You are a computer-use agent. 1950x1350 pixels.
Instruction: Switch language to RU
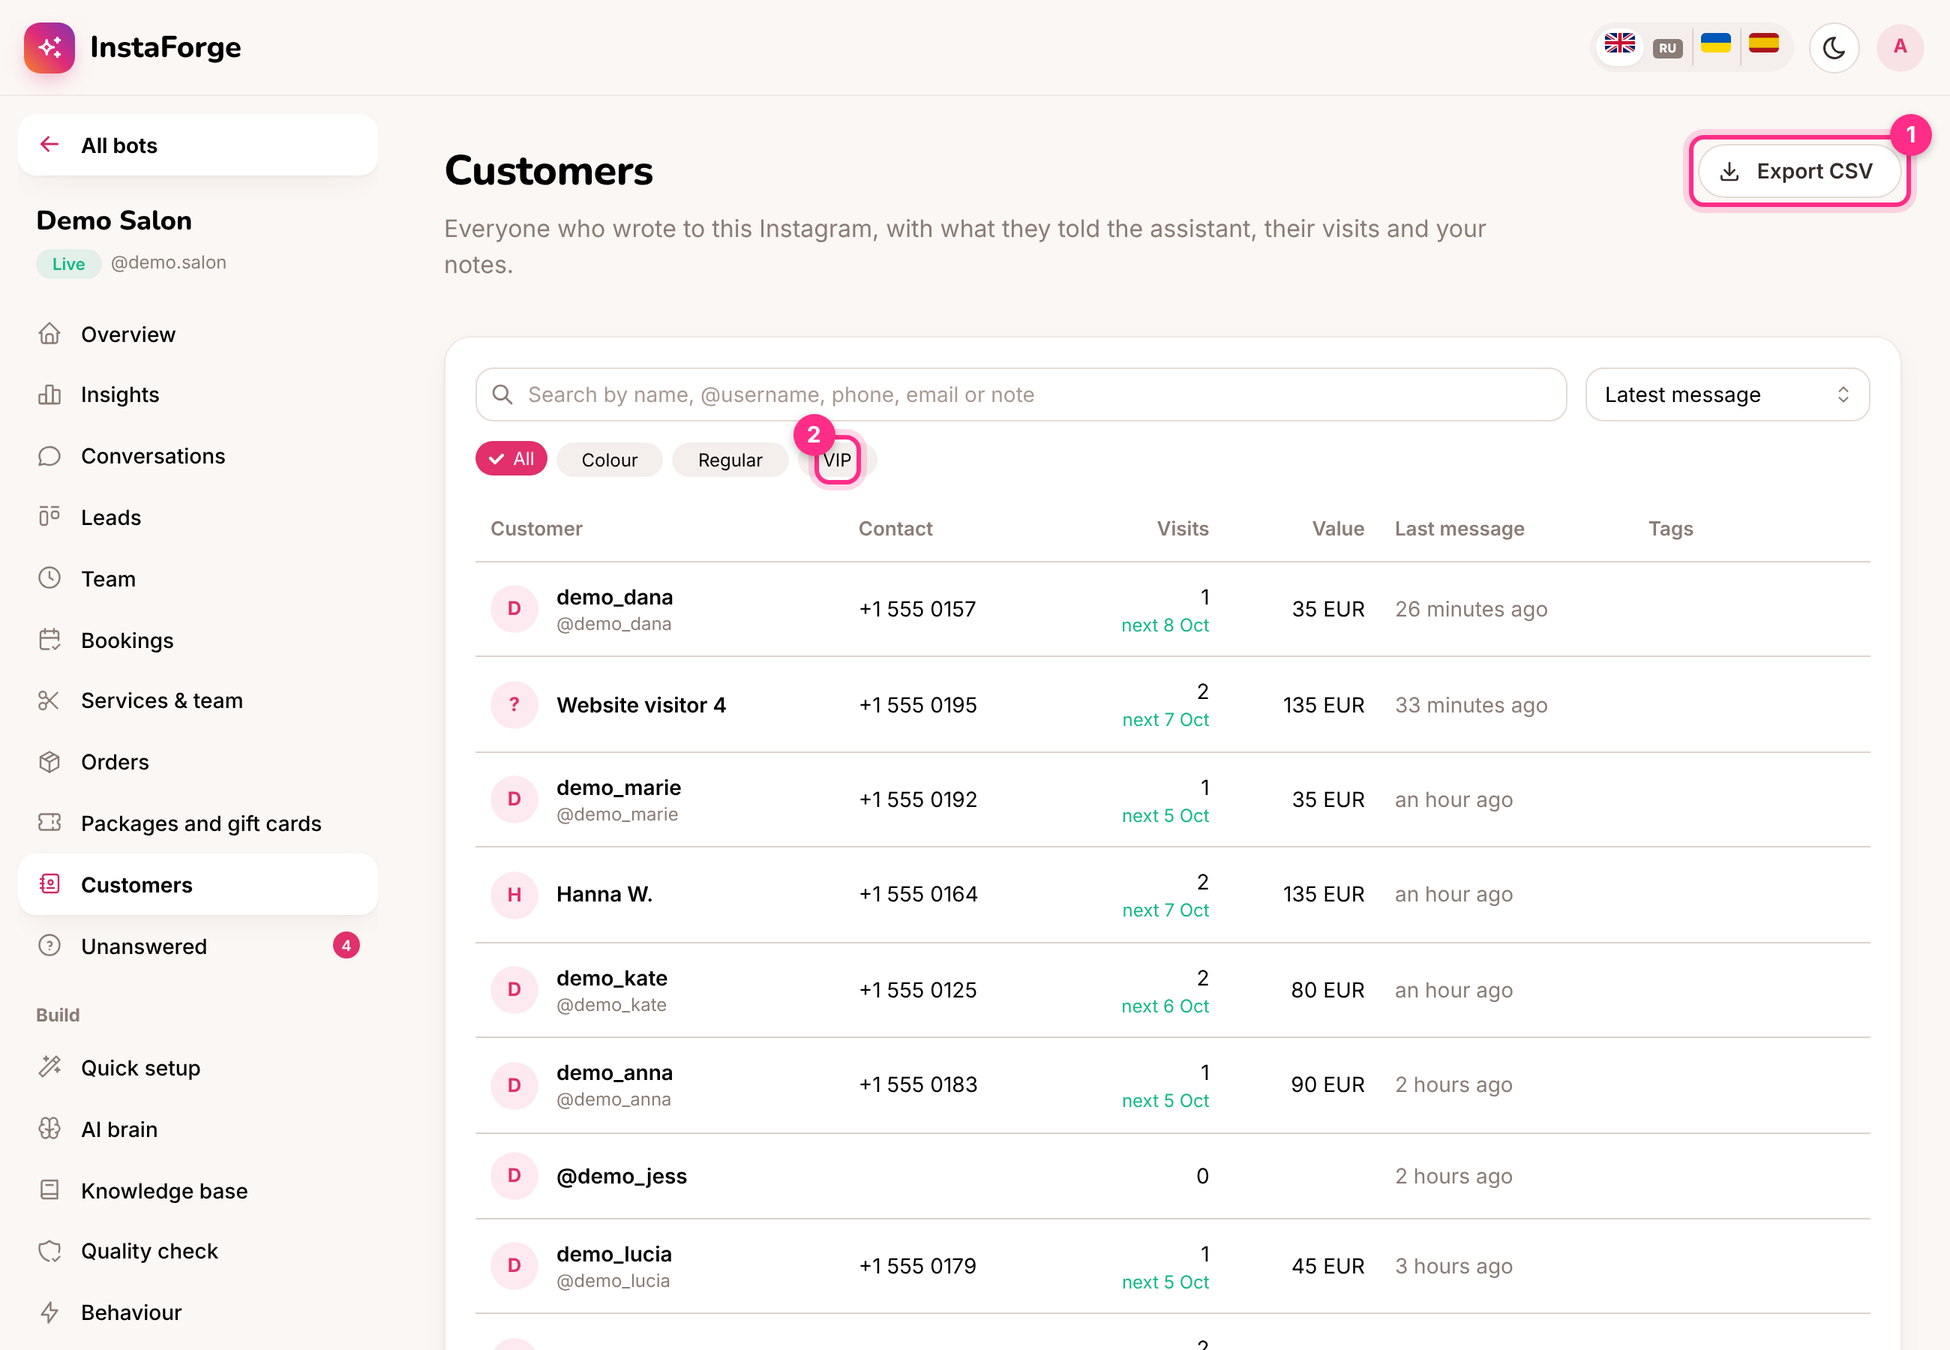tap(1667, 47)
